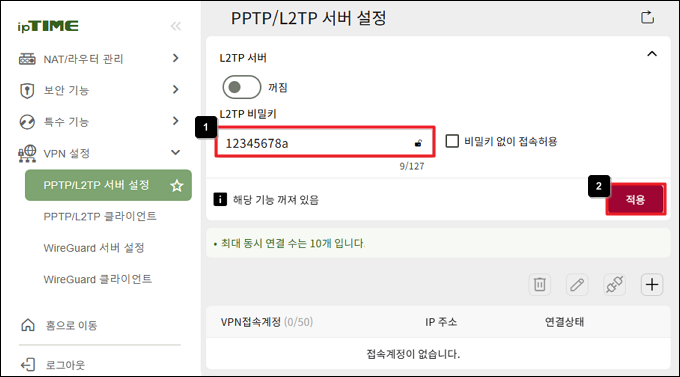This screenshot has height=377, width=680.
Task: Click the trash delete account icon
Action: [x=539, y=285]
